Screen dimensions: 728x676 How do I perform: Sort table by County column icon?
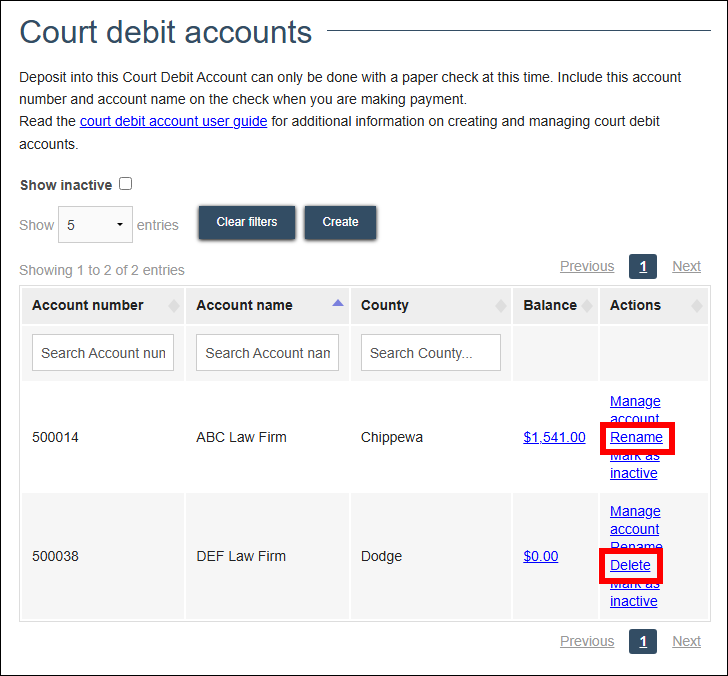click(x=500, y=306)
